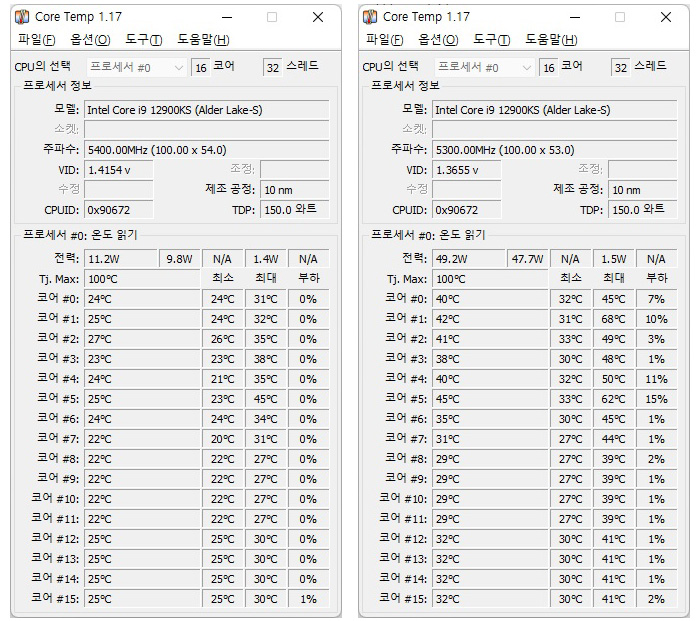
Task: Click Core Temp app icon in left window
Action: [22, 17]
